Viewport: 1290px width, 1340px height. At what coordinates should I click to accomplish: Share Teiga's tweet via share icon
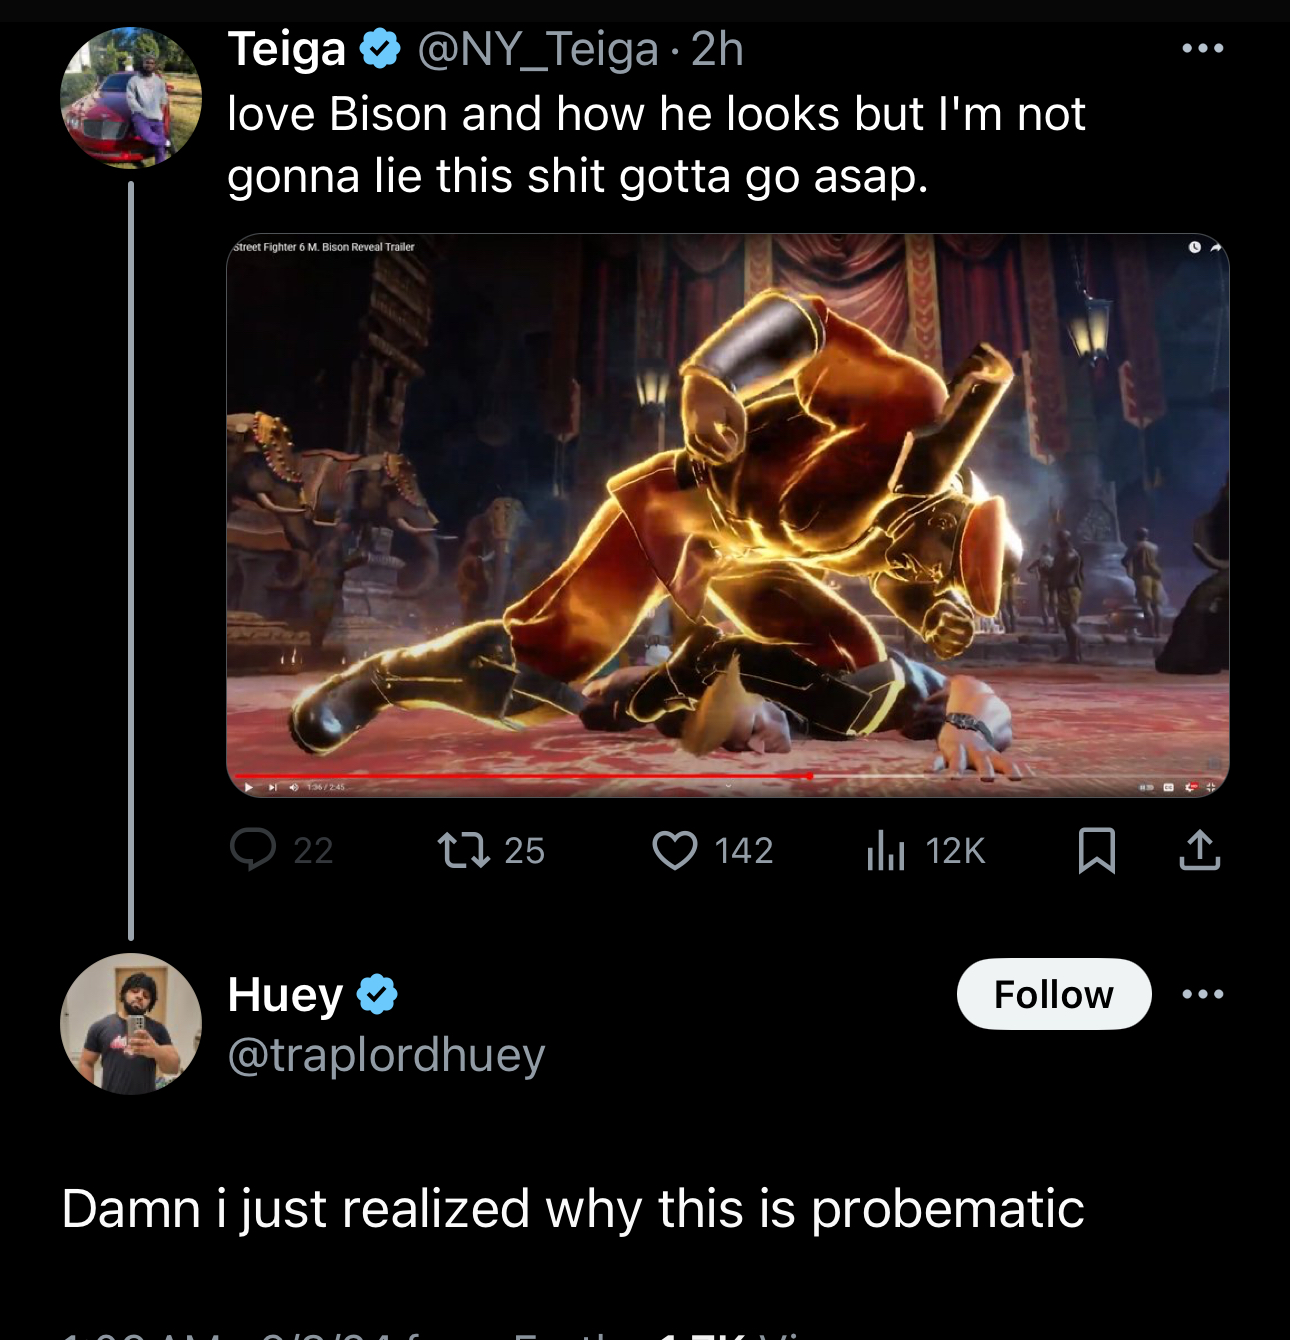[1200, 851]
